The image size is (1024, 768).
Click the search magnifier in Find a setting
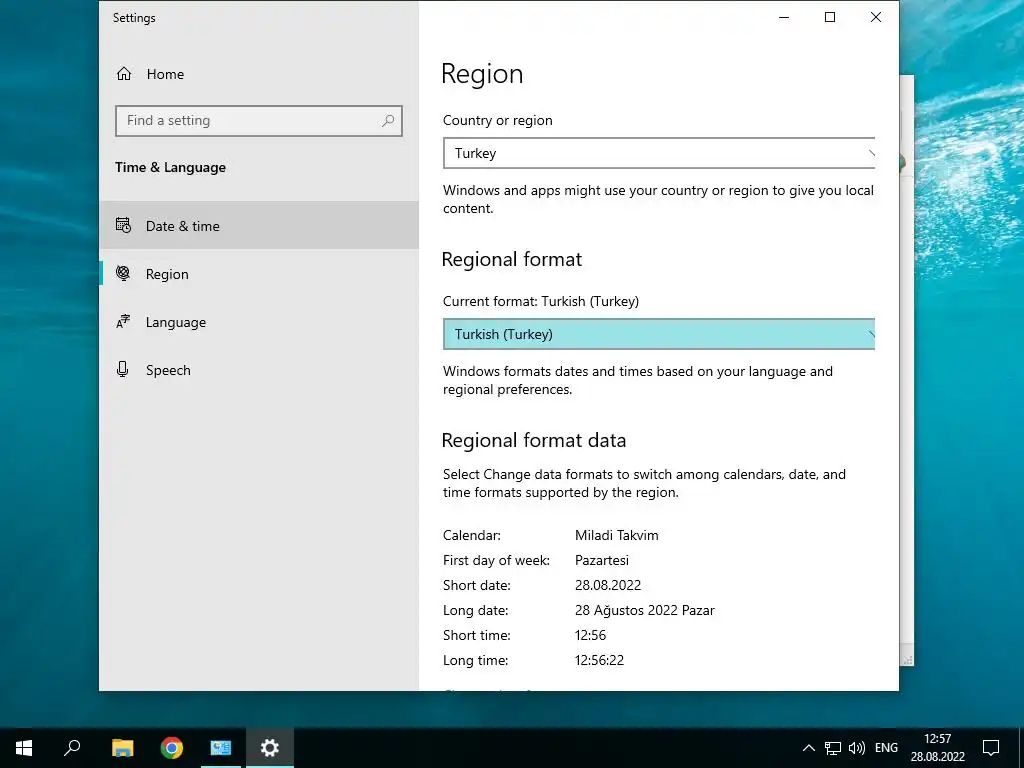[388, 121]
